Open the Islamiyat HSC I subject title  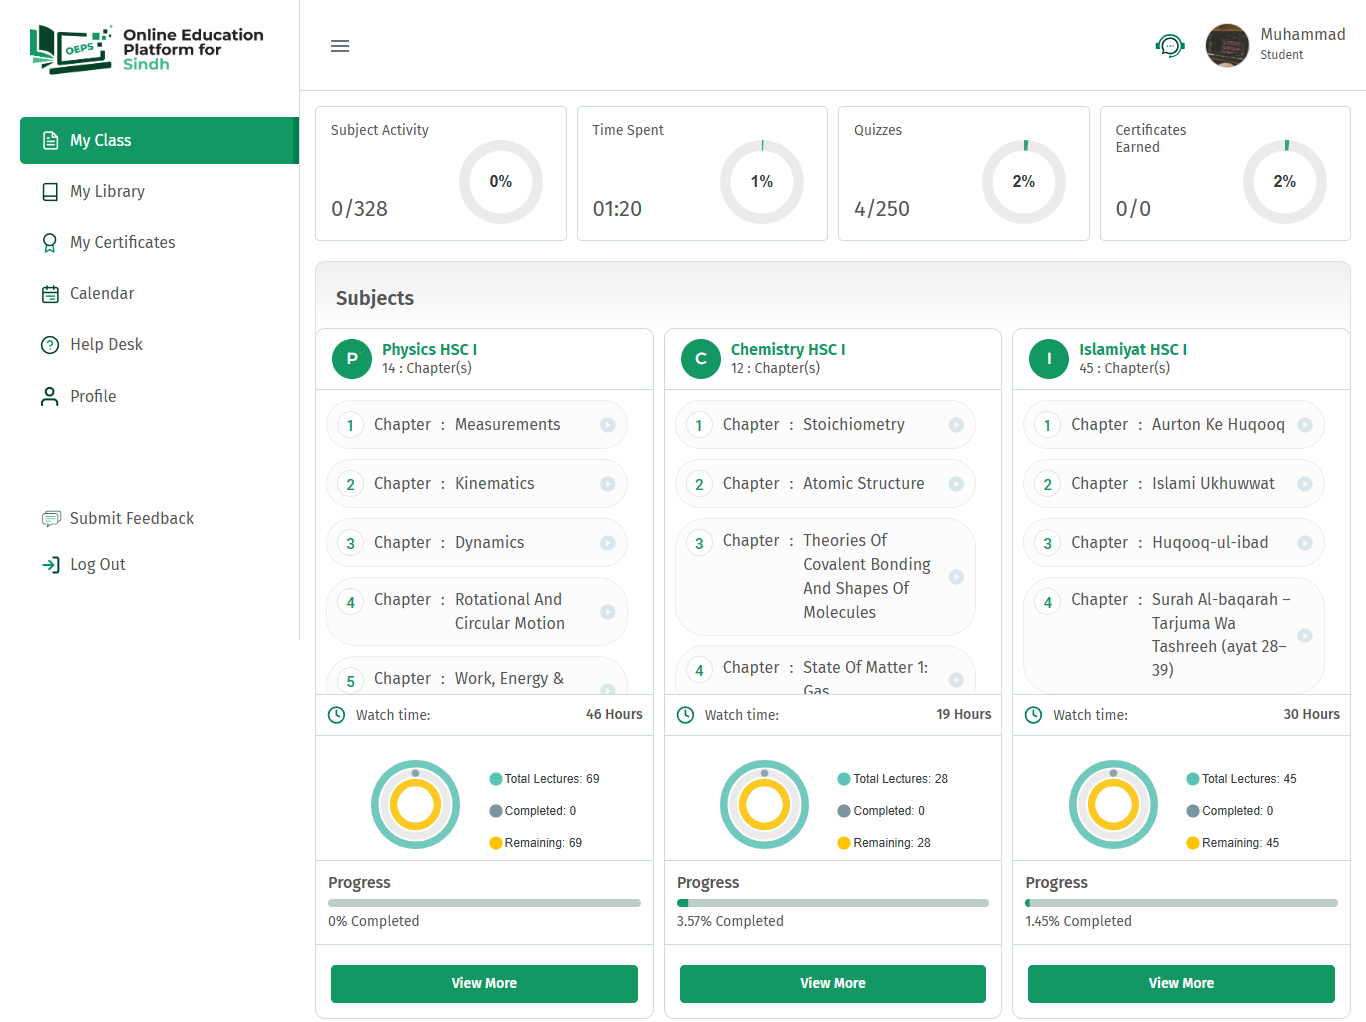tap(1133, 349)
